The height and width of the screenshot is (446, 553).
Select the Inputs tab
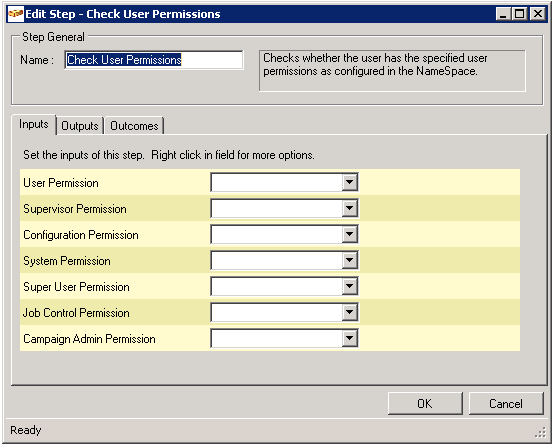[34, 124]
